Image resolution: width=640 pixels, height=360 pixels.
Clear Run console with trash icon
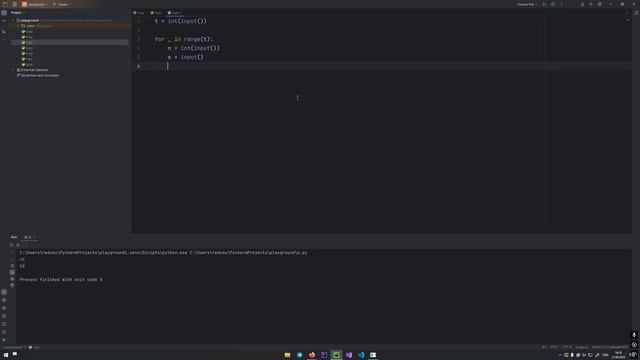[x=12, y=285]
